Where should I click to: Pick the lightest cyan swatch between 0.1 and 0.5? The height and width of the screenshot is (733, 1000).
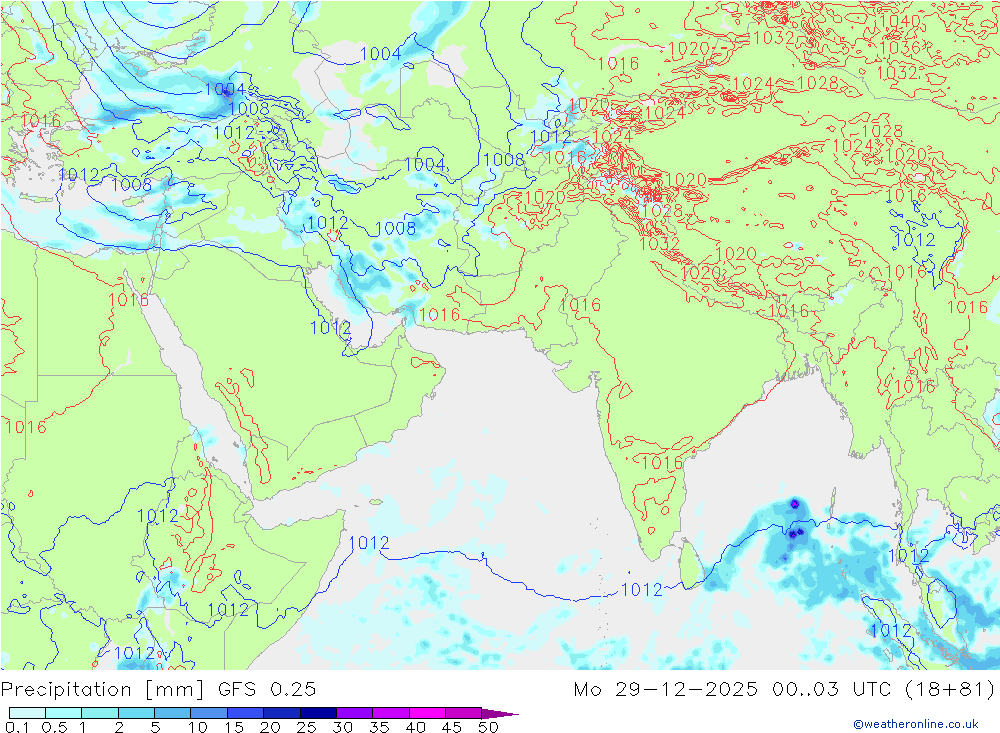point(27,712)
